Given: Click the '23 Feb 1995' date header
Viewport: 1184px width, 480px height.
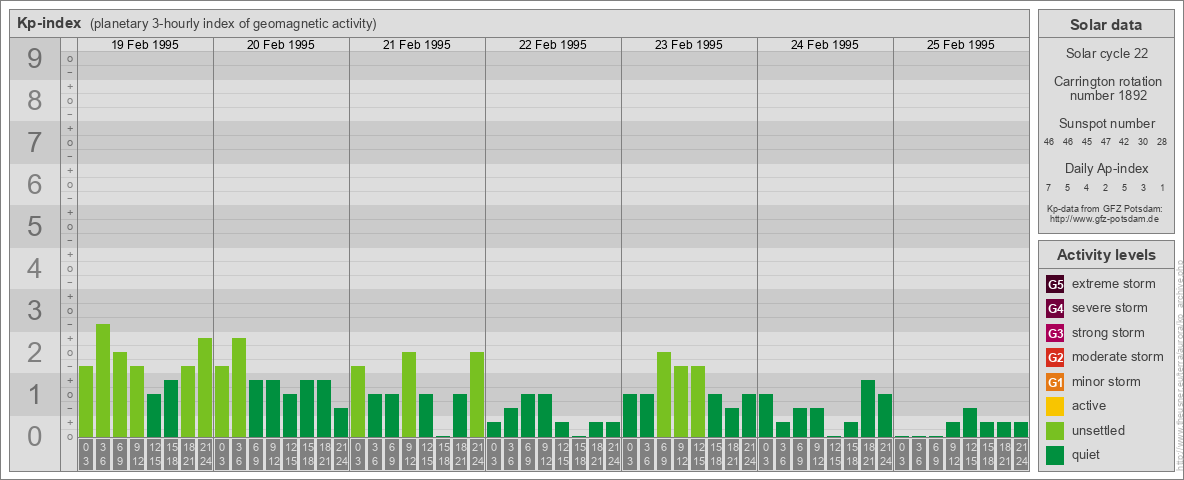Looking at the screenshot, I should tap(689, 45).
